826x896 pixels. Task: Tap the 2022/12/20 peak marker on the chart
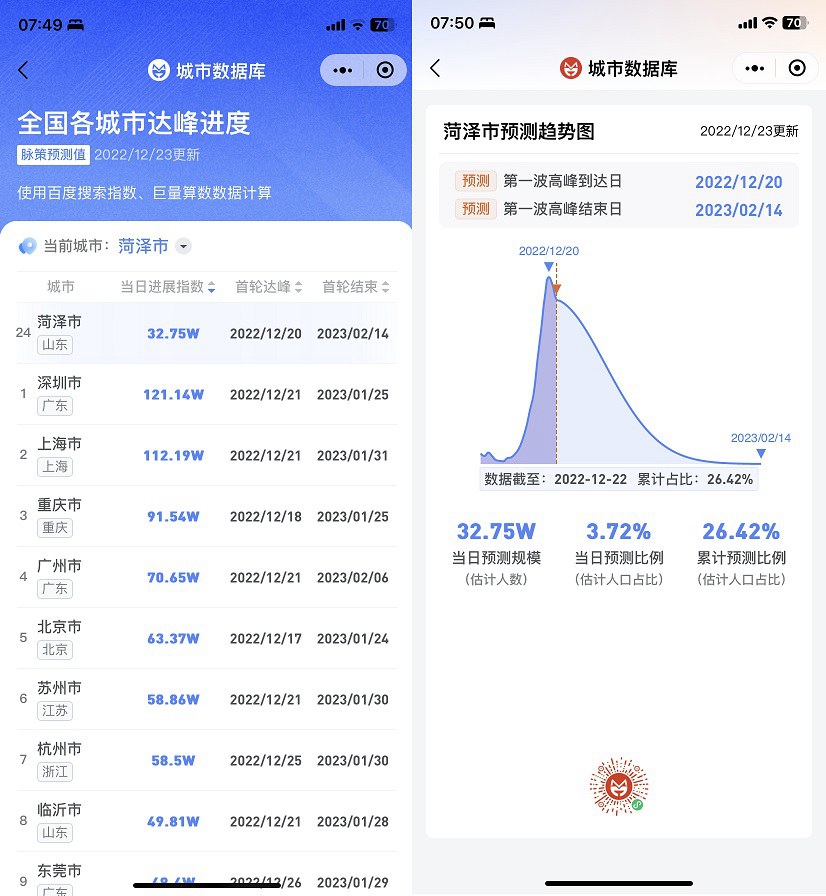(548, 266)
